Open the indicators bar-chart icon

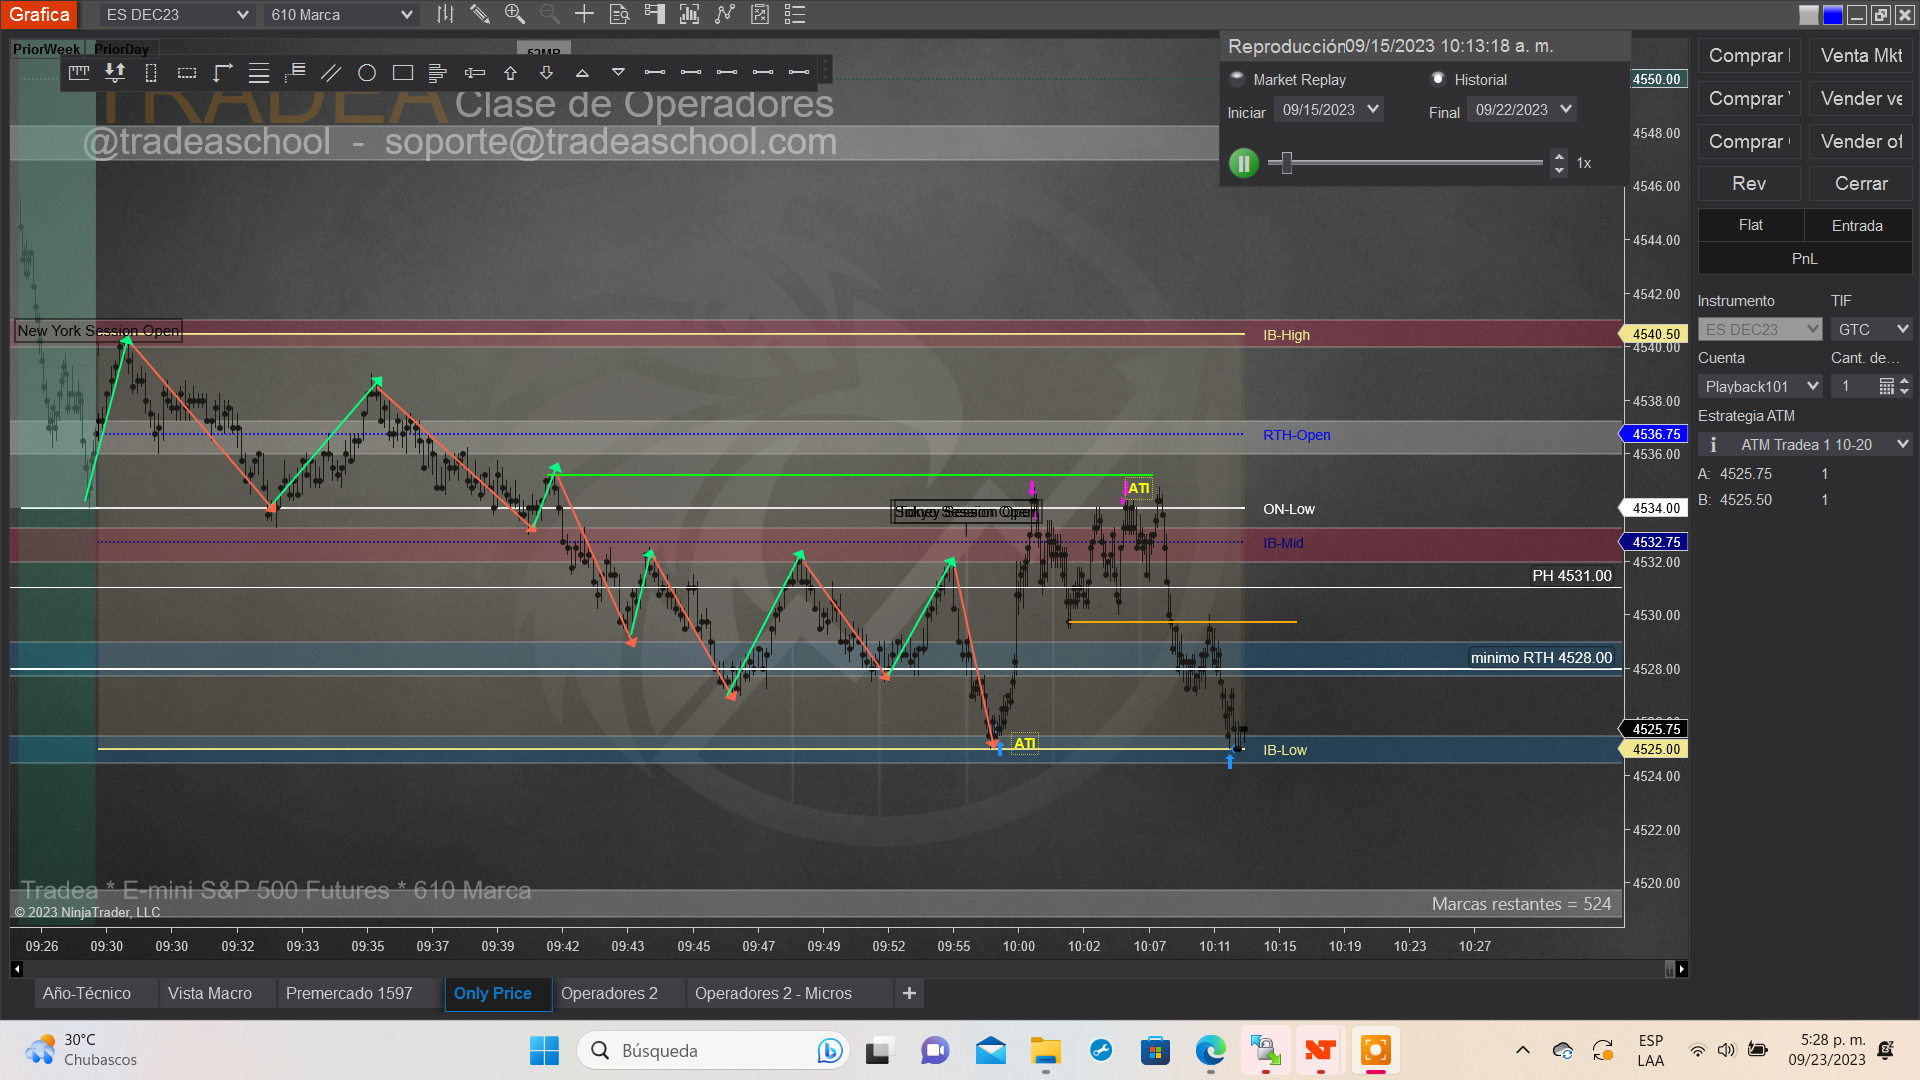[689, 14]
